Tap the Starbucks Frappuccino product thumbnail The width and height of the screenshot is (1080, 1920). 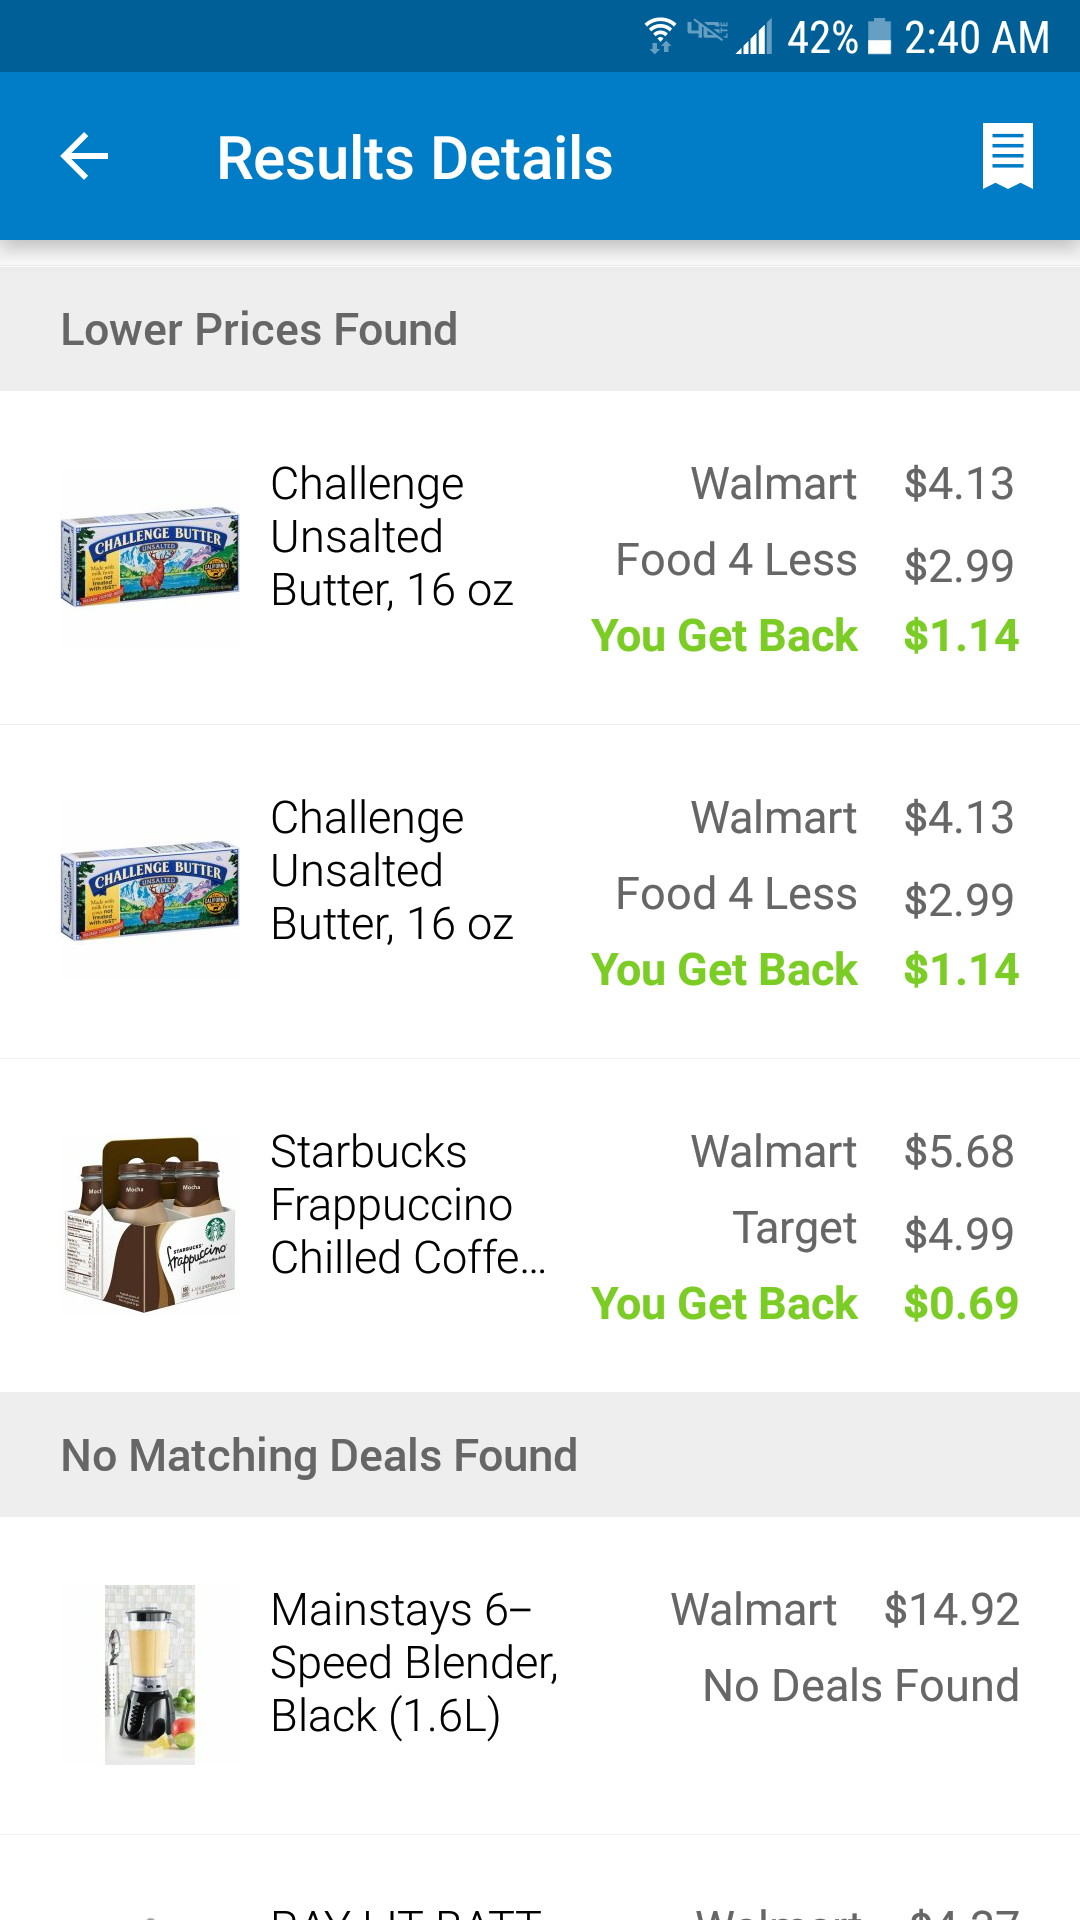pyautogui.click(x=150, y=1225)
